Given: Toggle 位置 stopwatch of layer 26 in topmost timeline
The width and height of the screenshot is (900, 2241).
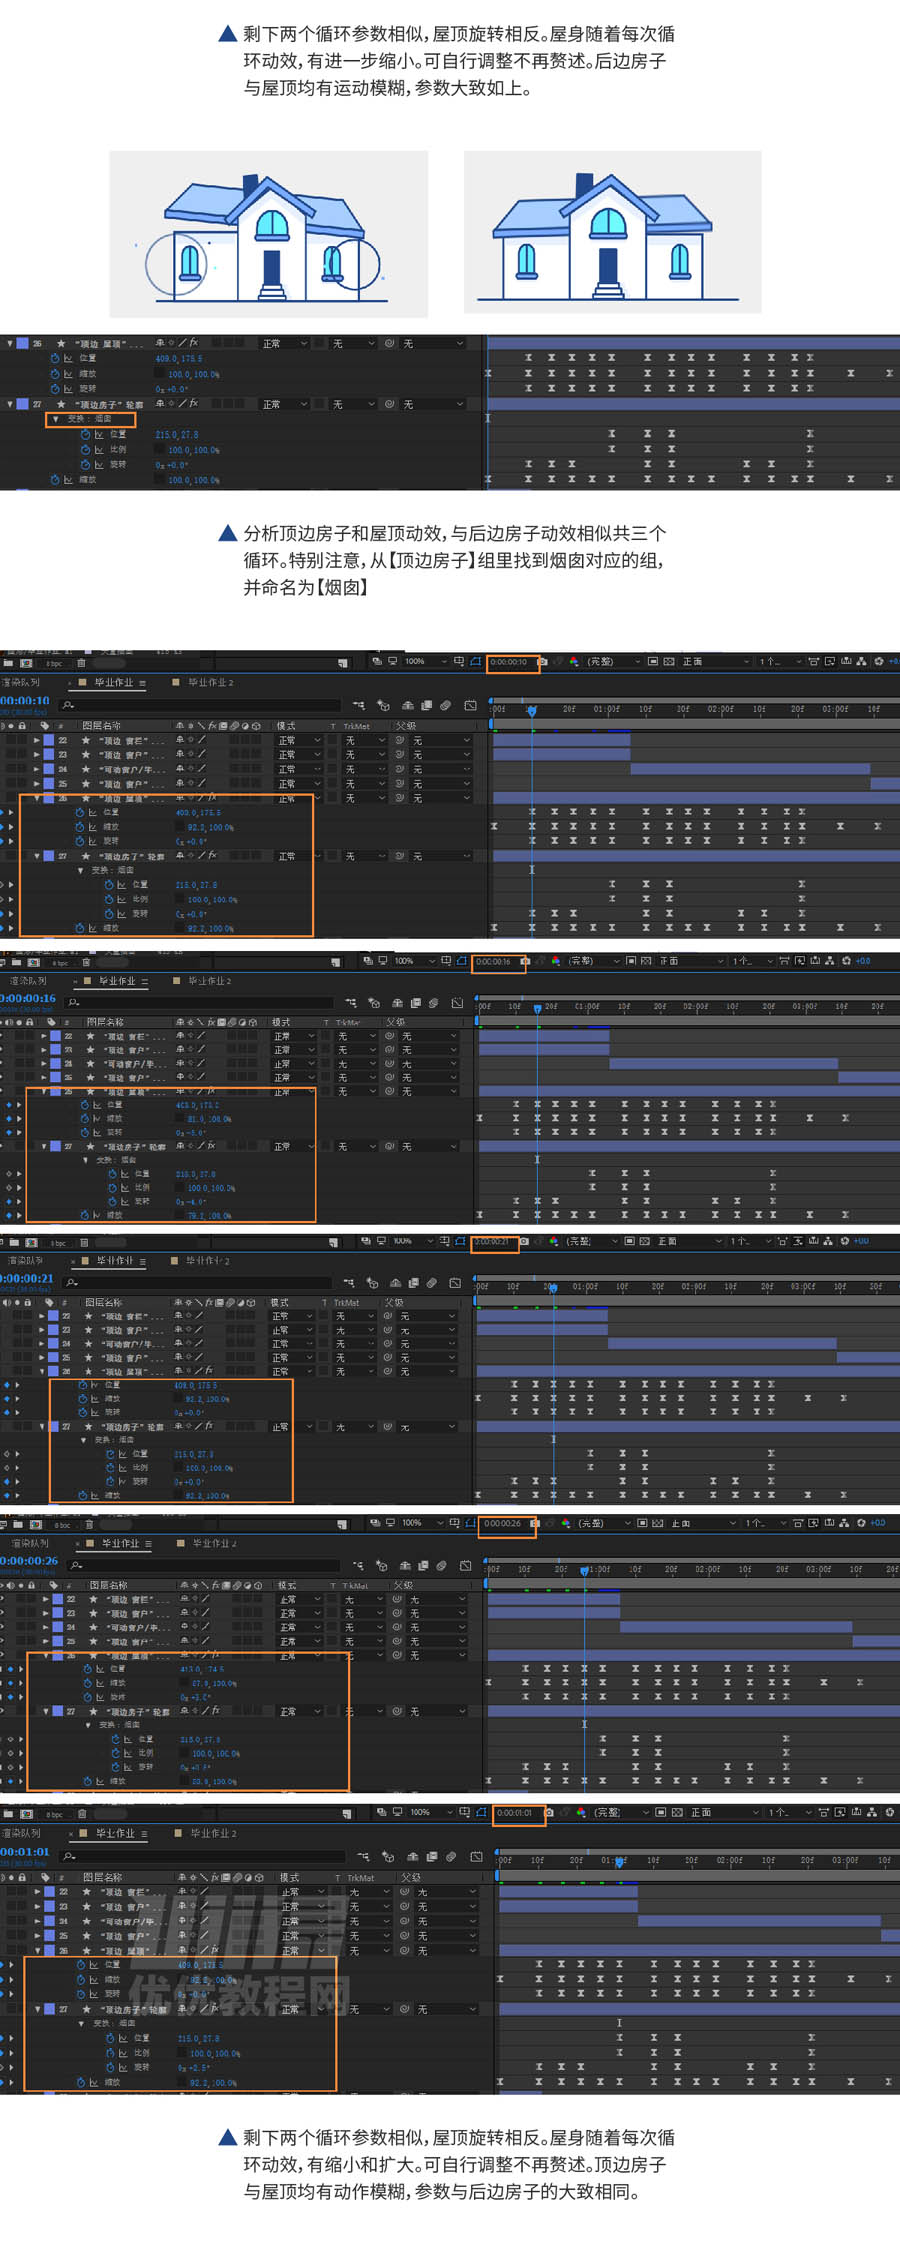Looking at the screenshot, I should [x=55, y=358].
